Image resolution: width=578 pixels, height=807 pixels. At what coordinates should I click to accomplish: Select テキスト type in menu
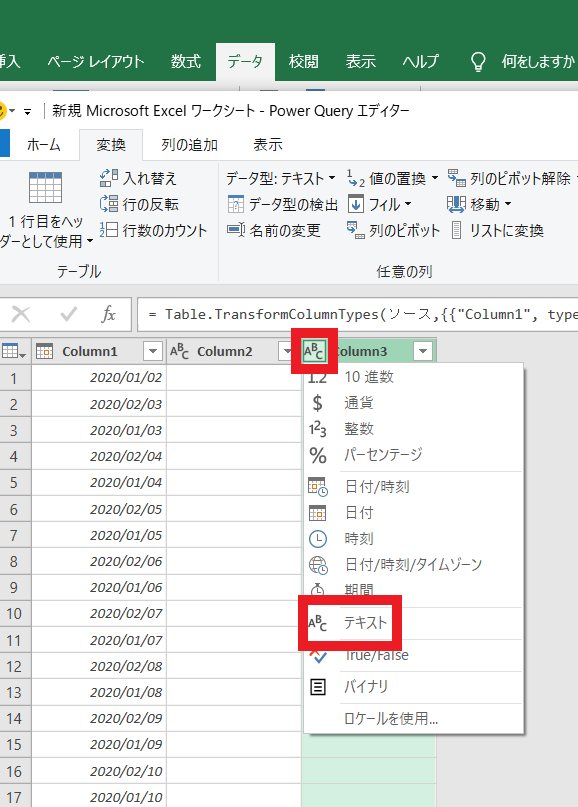coord(414,623)
